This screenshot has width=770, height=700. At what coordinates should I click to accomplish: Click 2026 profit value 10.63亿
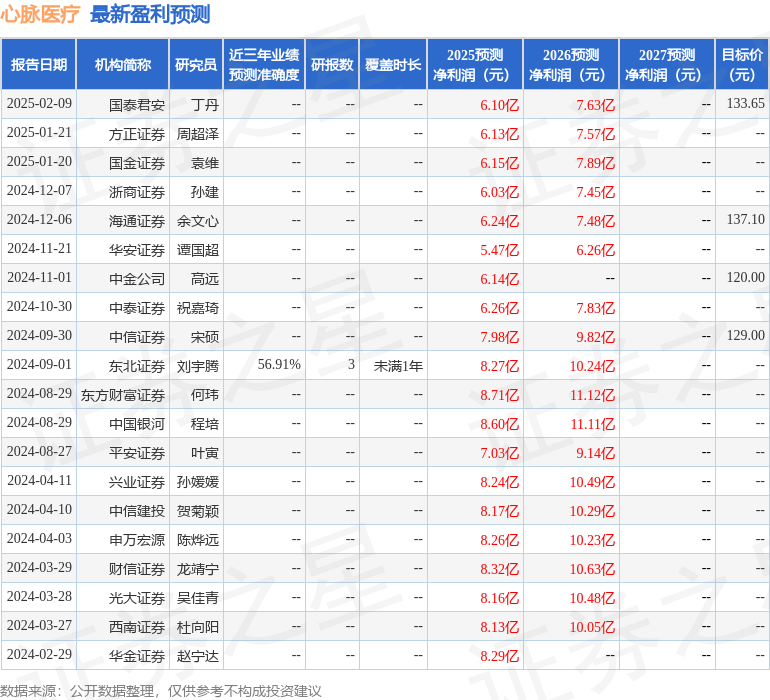(592, 569)
